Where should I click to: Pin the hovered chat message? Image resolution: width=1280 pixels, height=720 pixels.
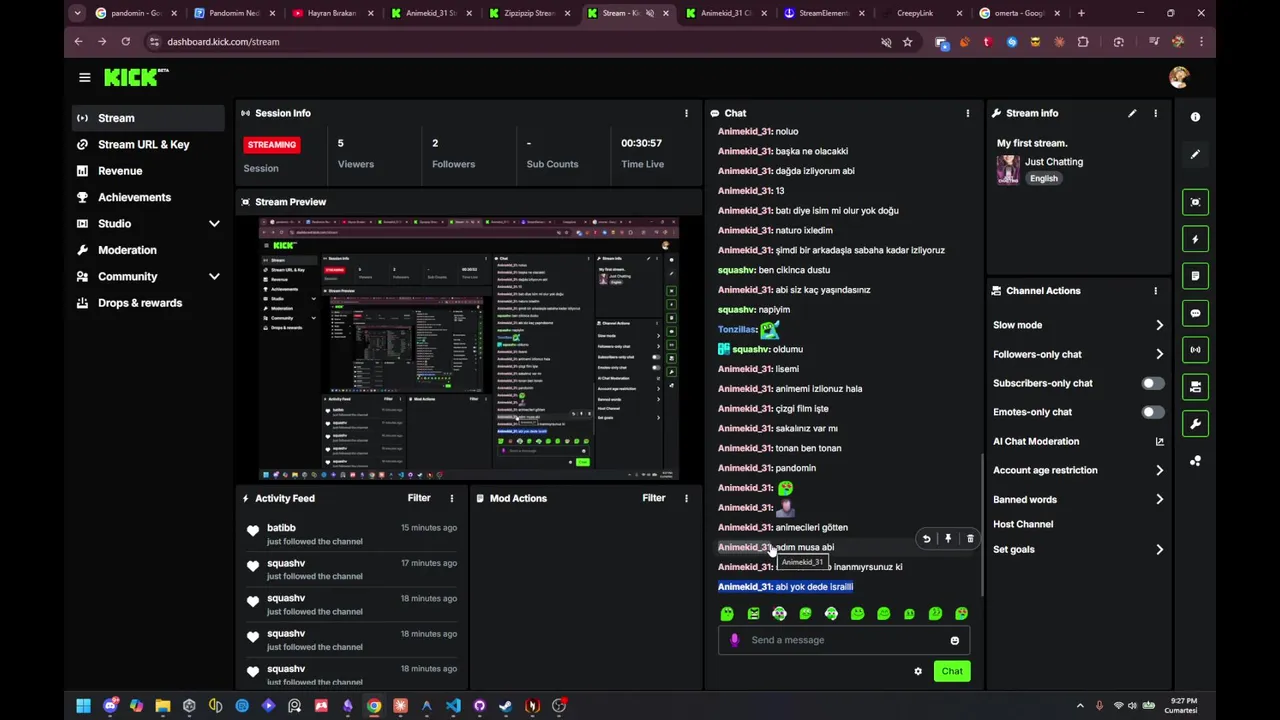[948, 539]
